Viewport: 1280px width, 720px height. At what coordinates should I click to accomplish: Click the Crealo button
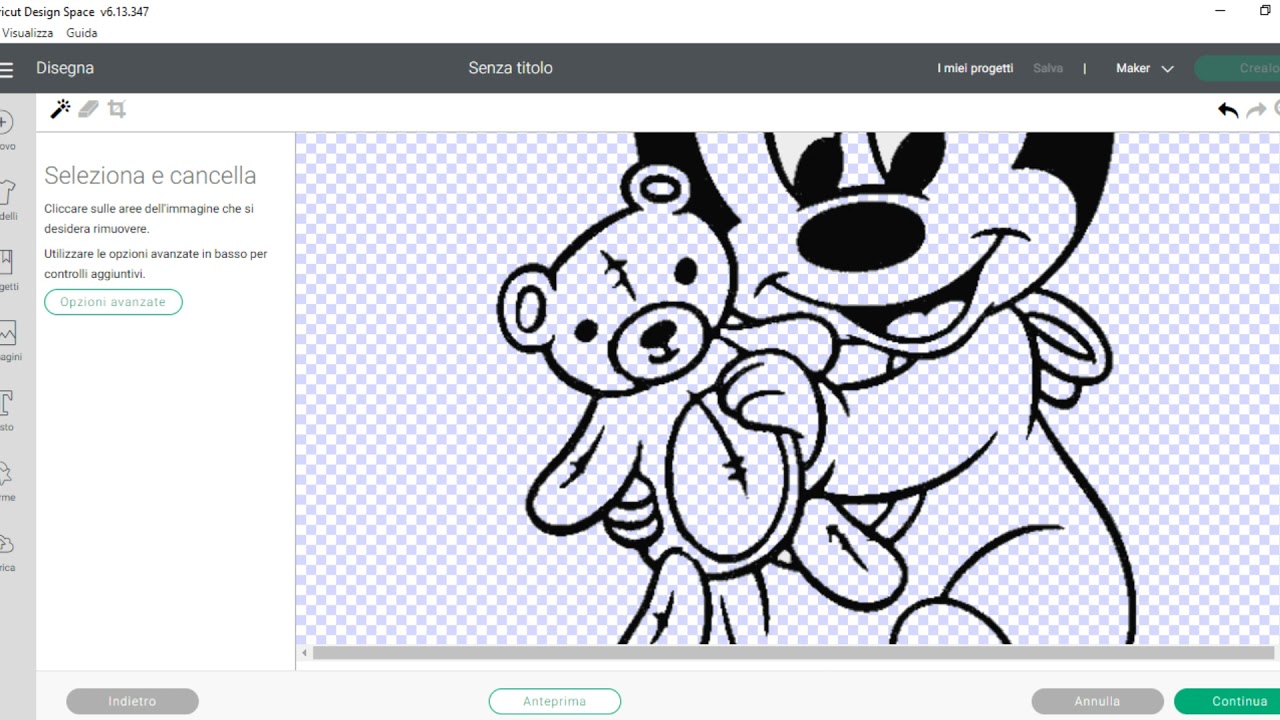(1238, 68)
